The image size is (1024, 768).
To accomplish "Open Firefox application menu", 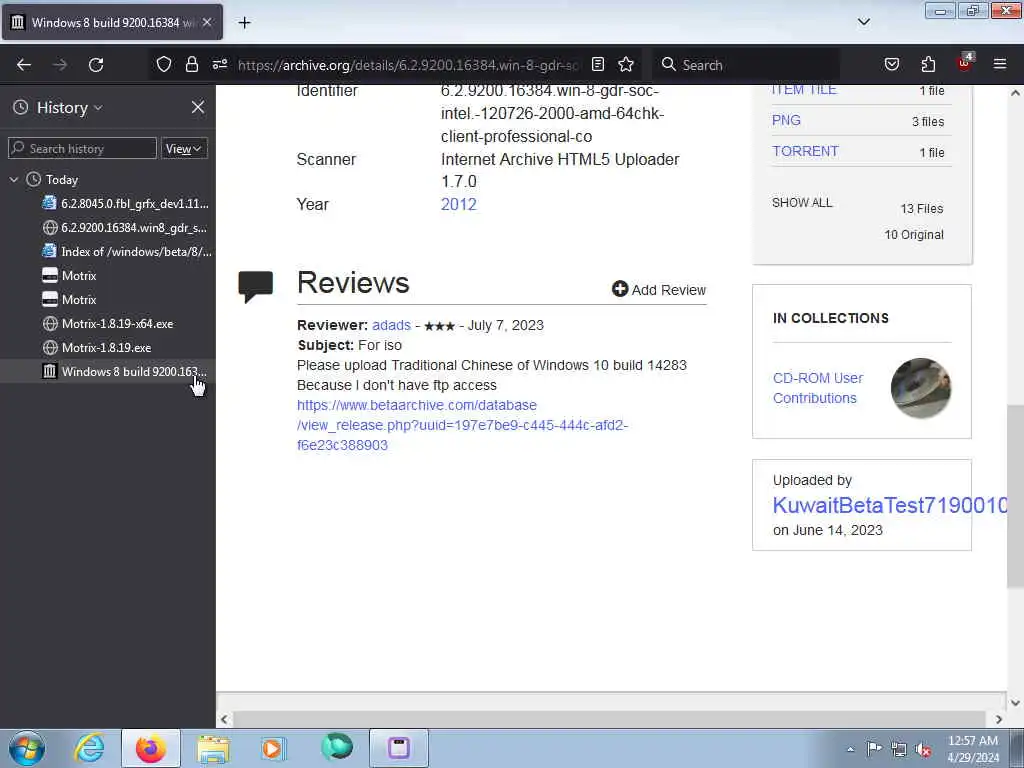I will [x=999, y=64].
